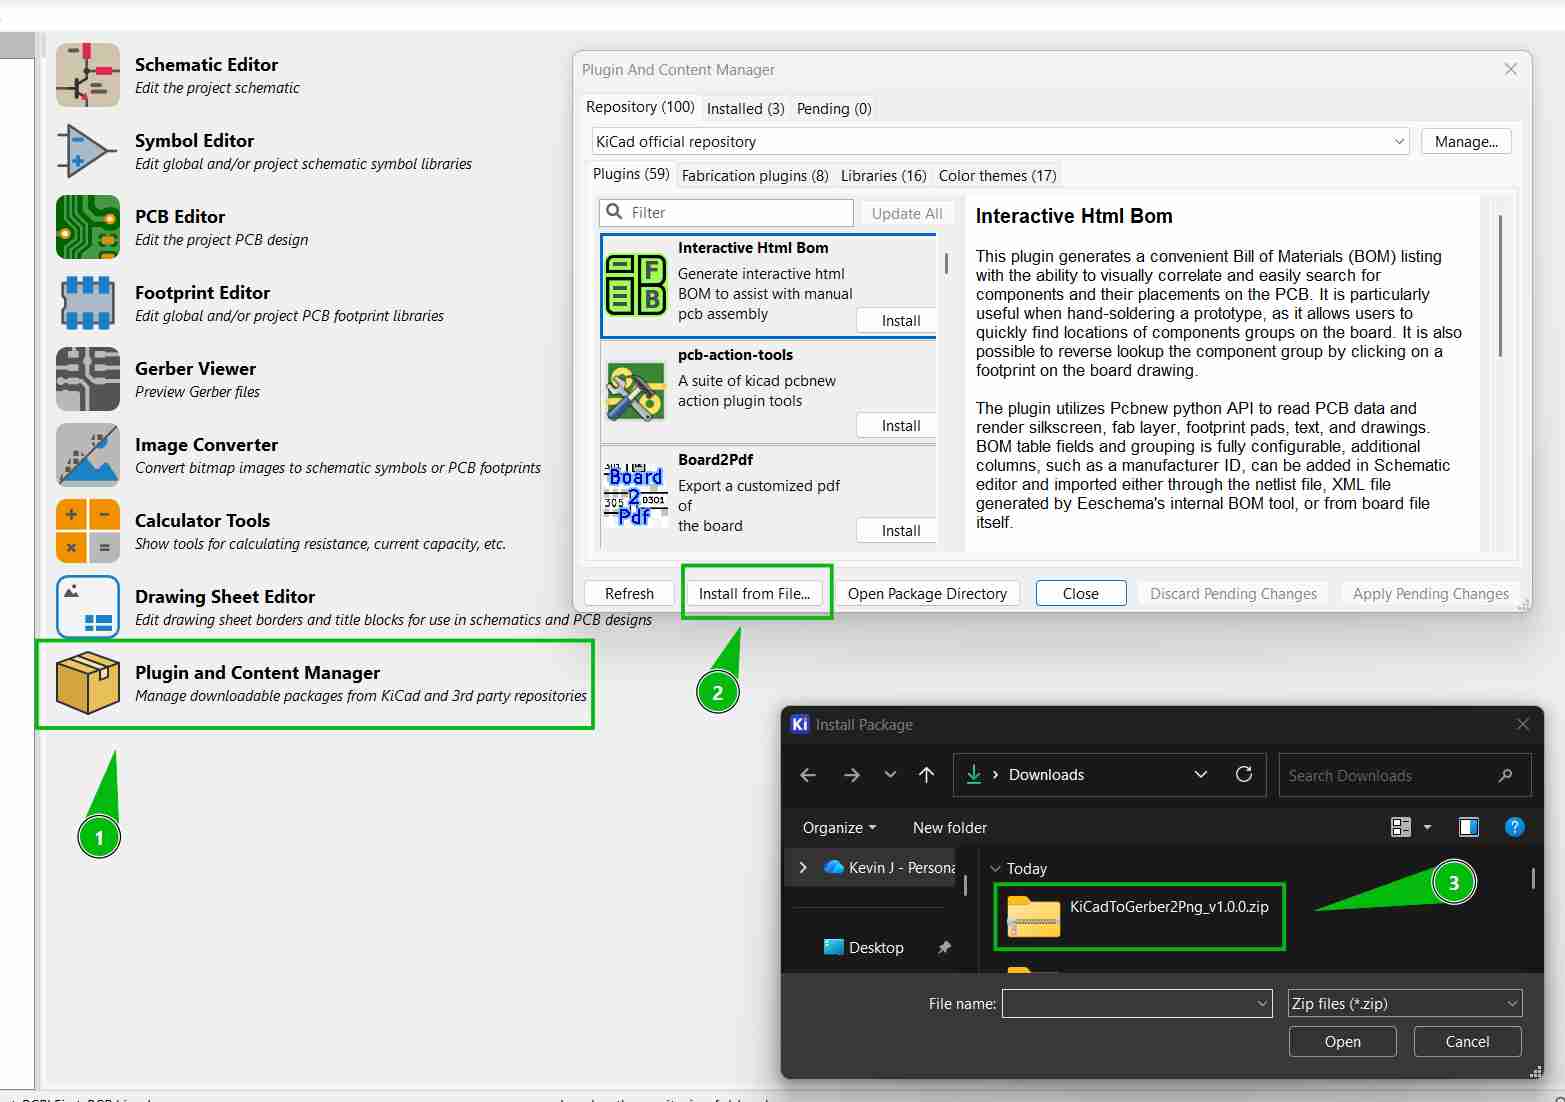Launch the Footprint Editor icon
Image resolution: width=1565 pixels, height=1102 pixels.
click(88, 303)
